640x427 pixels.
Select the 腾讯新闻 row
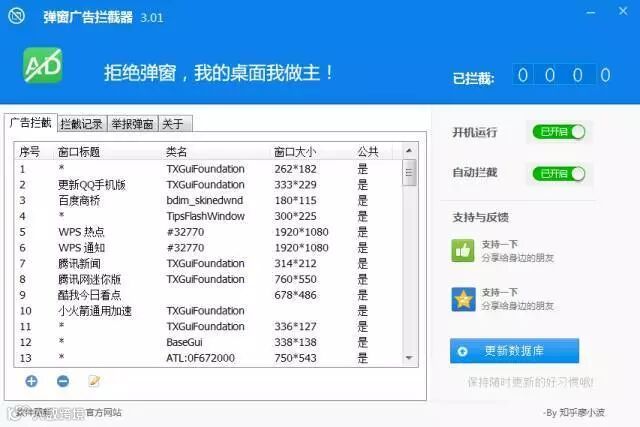click(208, 263)
